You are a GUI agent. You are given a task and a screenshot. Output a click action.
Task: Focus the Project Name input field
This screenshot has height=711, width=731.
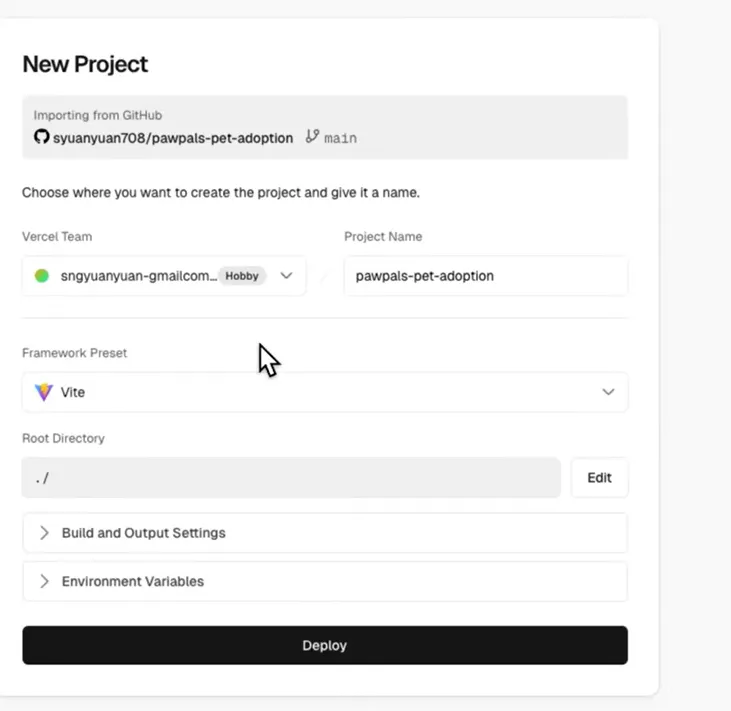485,276
